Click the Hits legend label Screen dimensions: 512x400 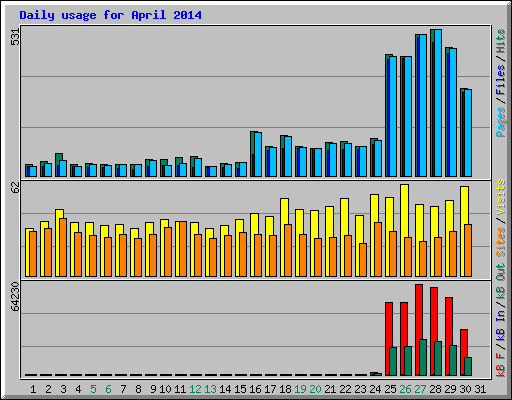point(501,41)
